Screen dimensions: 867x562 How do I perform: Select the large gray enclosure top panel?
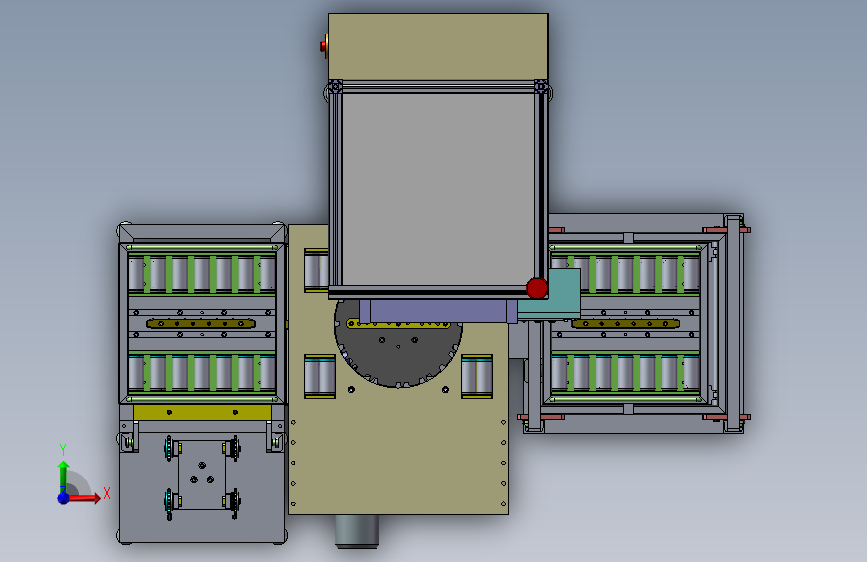coord(438,188)
